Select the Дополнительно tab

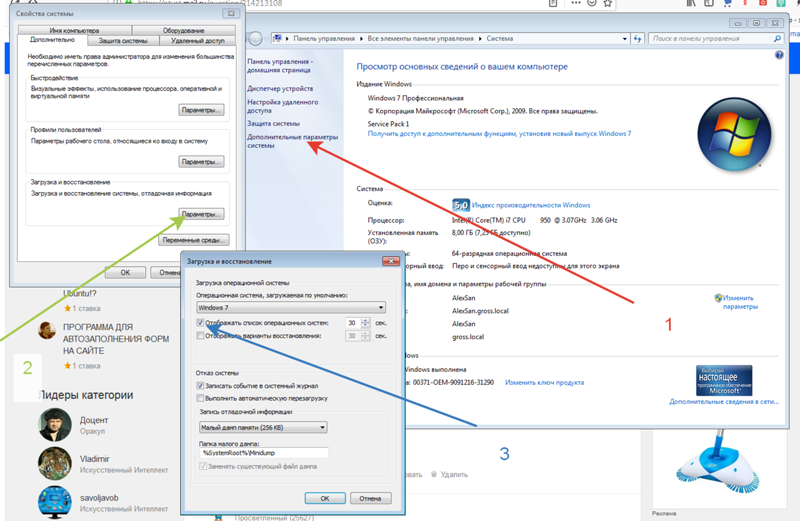point(52,40)
